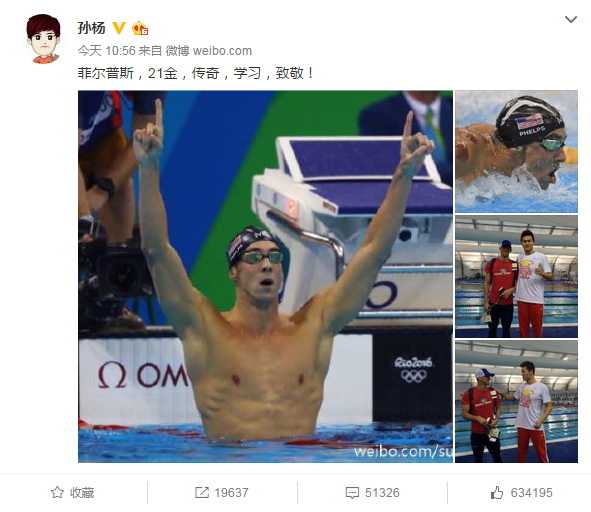Open the poolside pose photo thumbnail
The image size is (591, 512).
[516, 276]
